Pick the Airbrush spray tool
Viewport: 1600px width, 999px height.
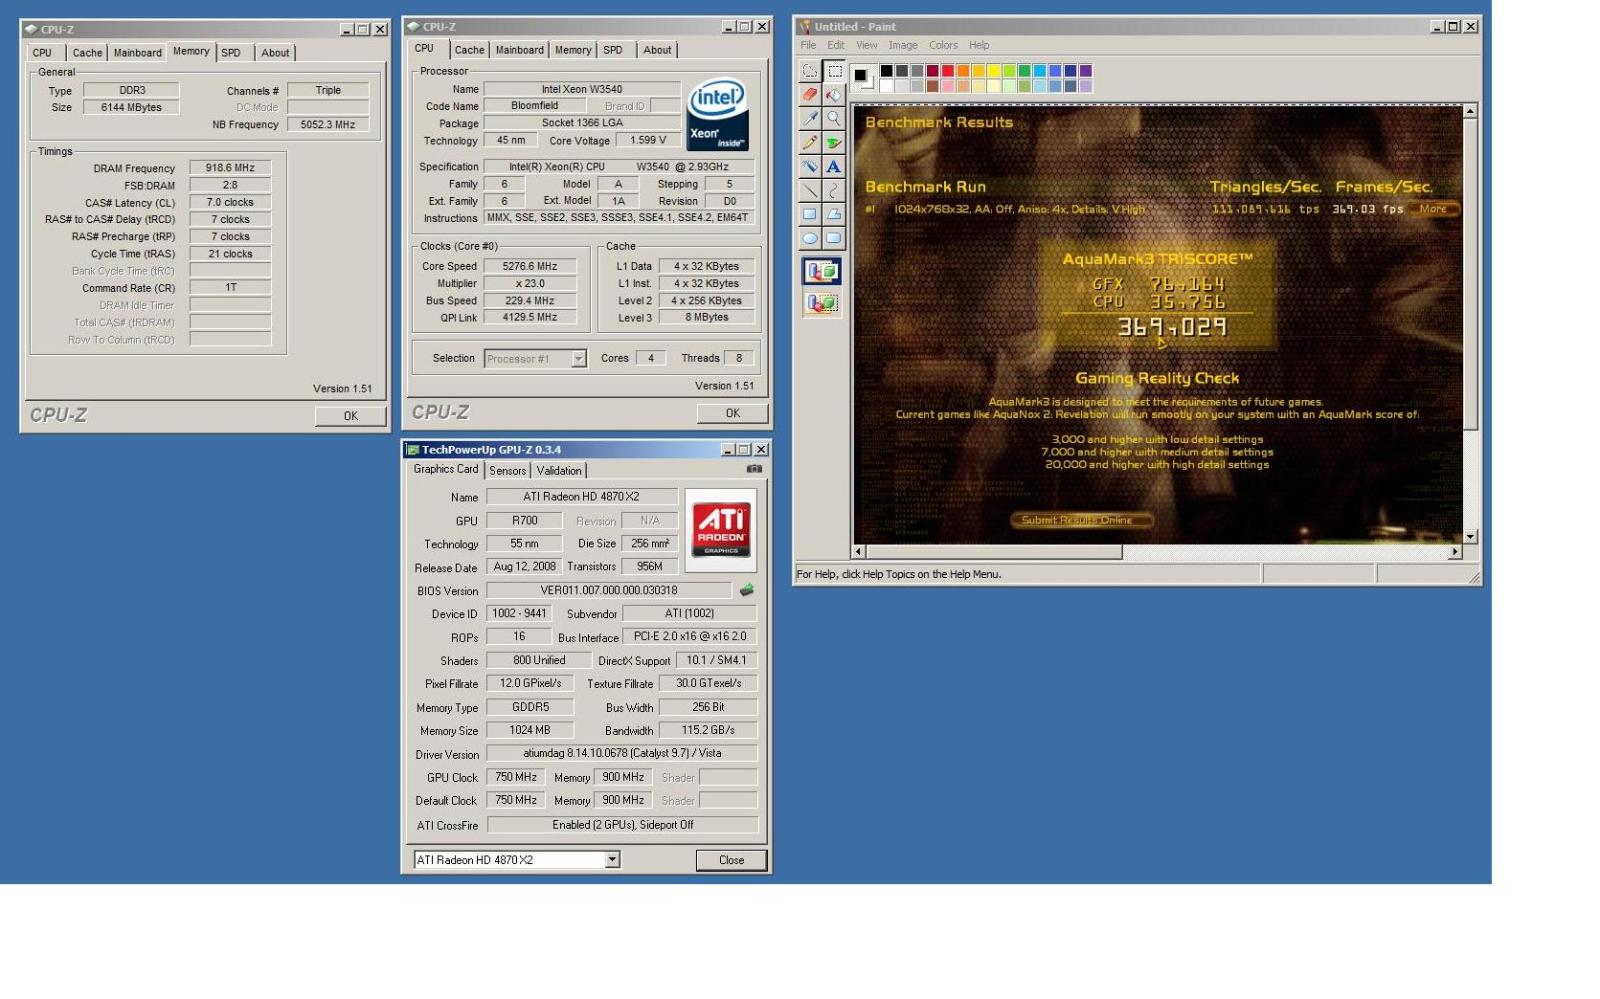(810, 167)
